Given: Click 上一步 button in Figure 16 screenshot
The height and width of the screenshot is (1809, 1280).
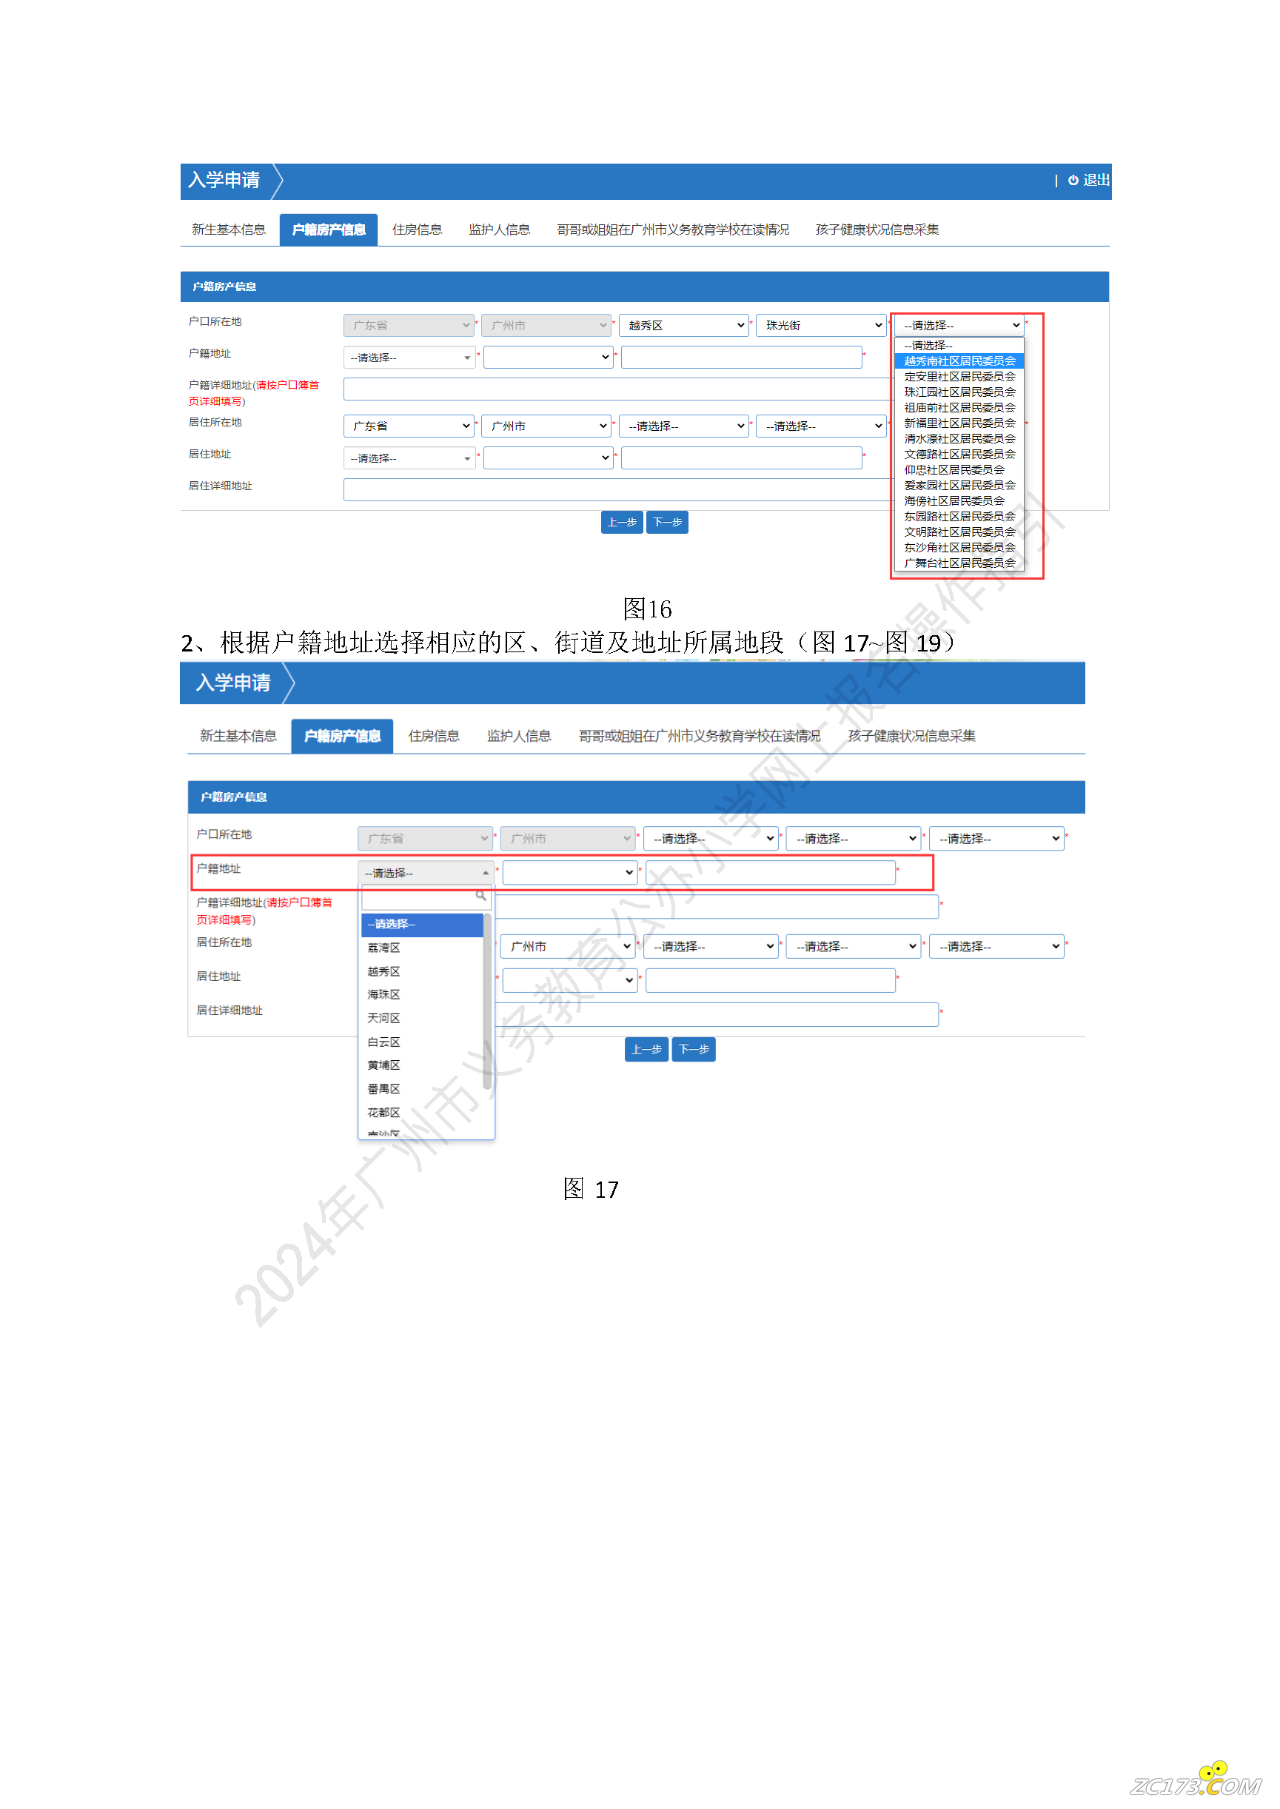Looking at the screenshot, I should click(x=622, y=522).
